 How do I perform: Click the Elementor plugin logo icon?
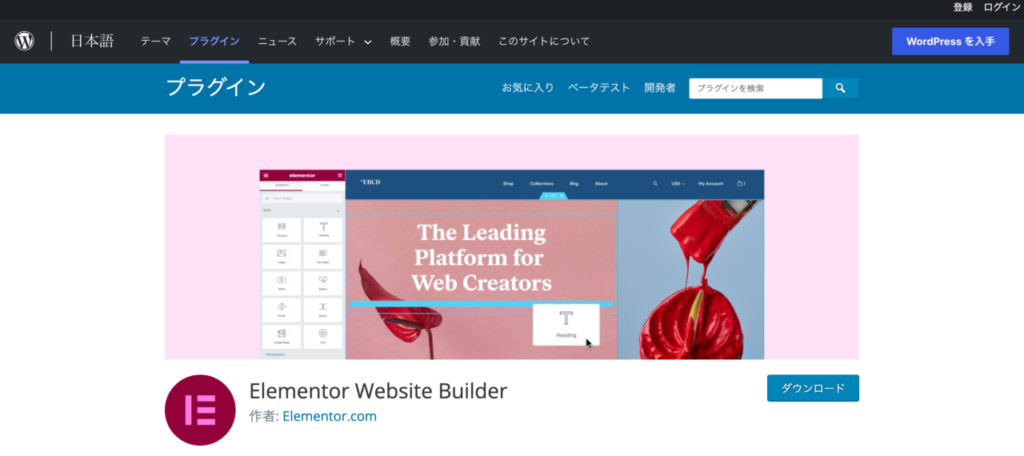(200, 410)
